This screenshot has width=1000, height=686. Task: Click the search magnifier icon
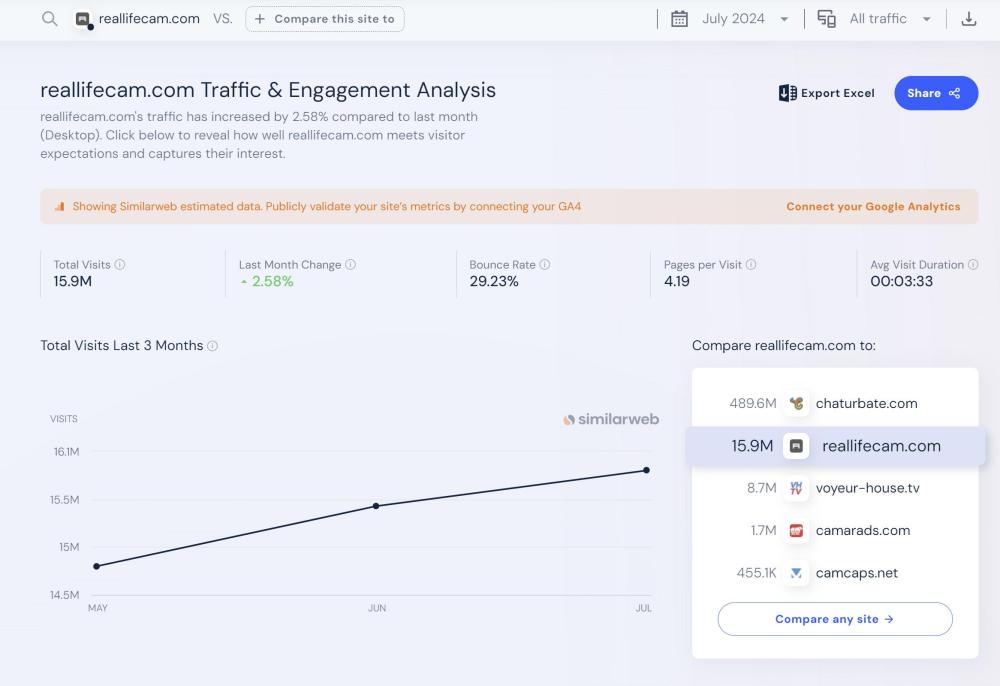click(x=49, y=19)
